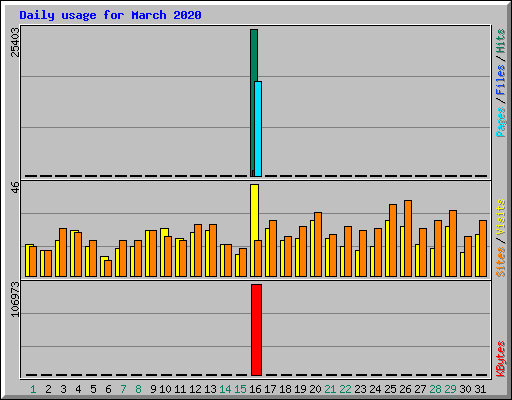Click the orange Sites bar for day 17
Screen dimensions: 512x400
(x=273, y=248)
